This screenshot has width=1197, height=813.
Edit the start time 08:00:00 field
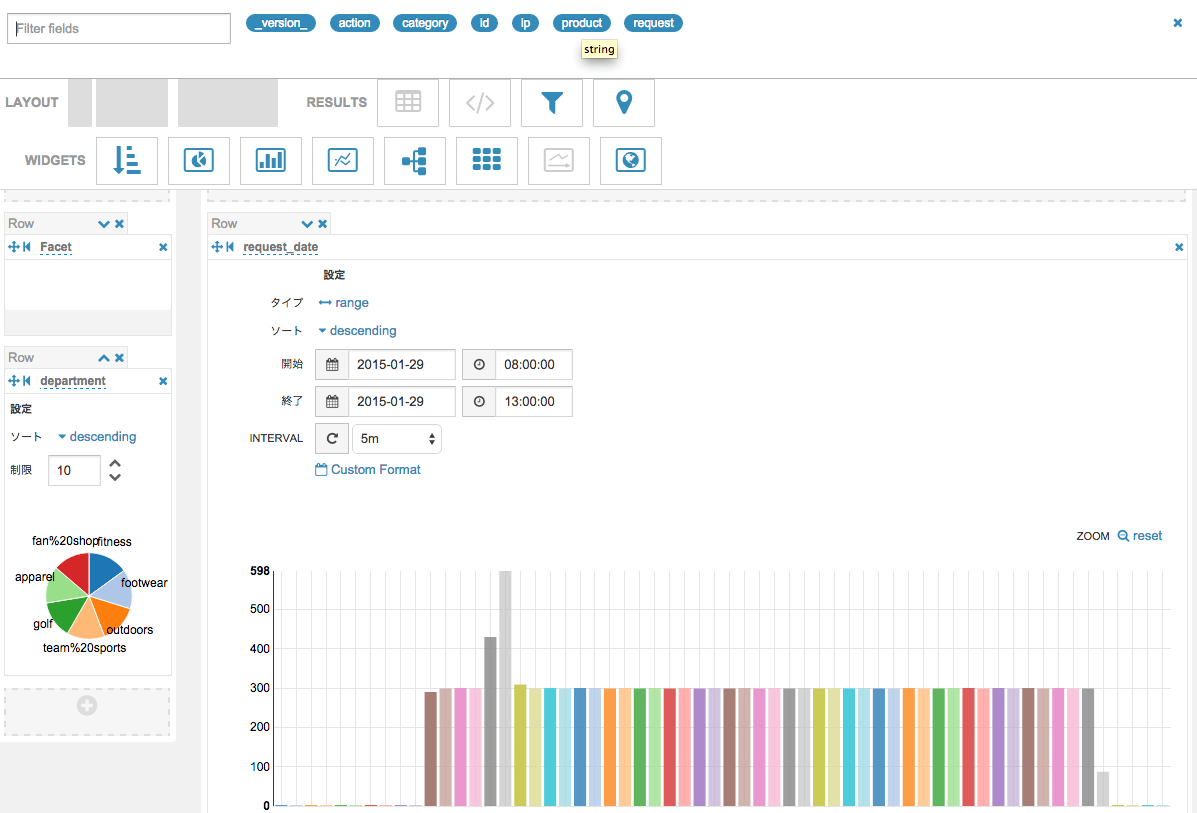[x=534, y=365]
